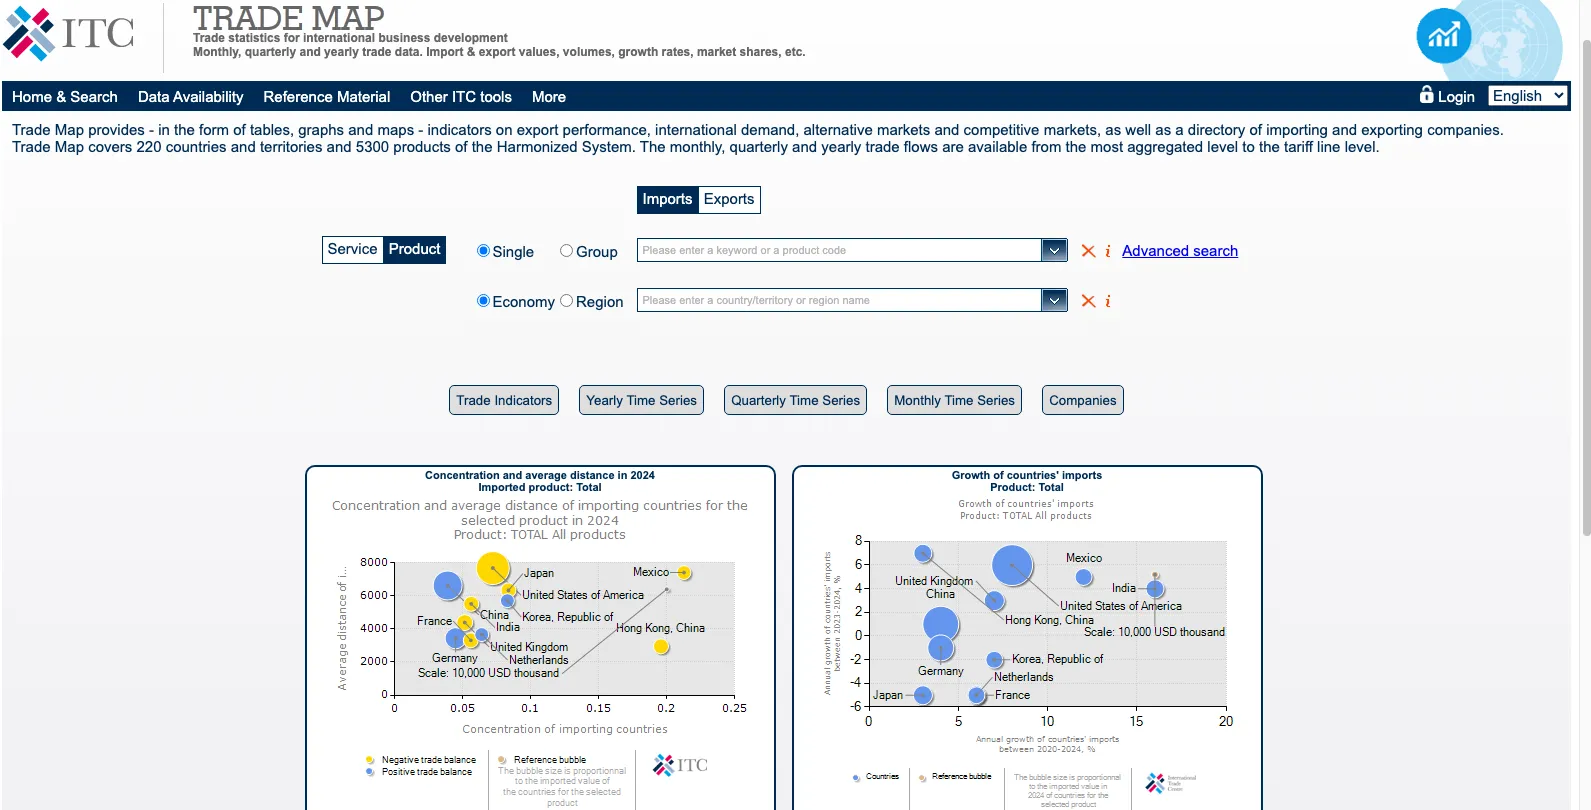Clear the country search with red X

click(x=1088, y=301)
